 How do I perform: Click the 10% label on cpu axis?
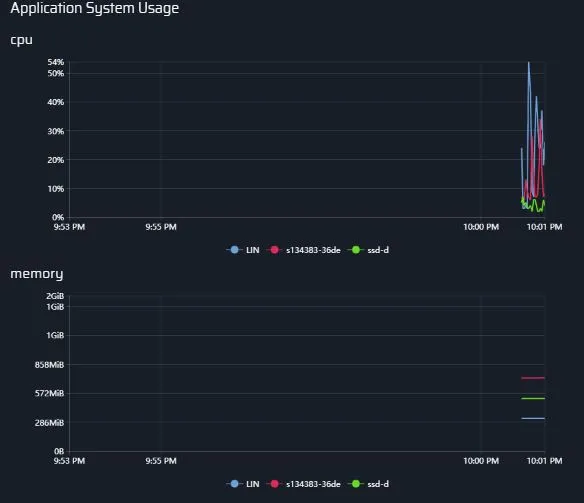point(56,189)
